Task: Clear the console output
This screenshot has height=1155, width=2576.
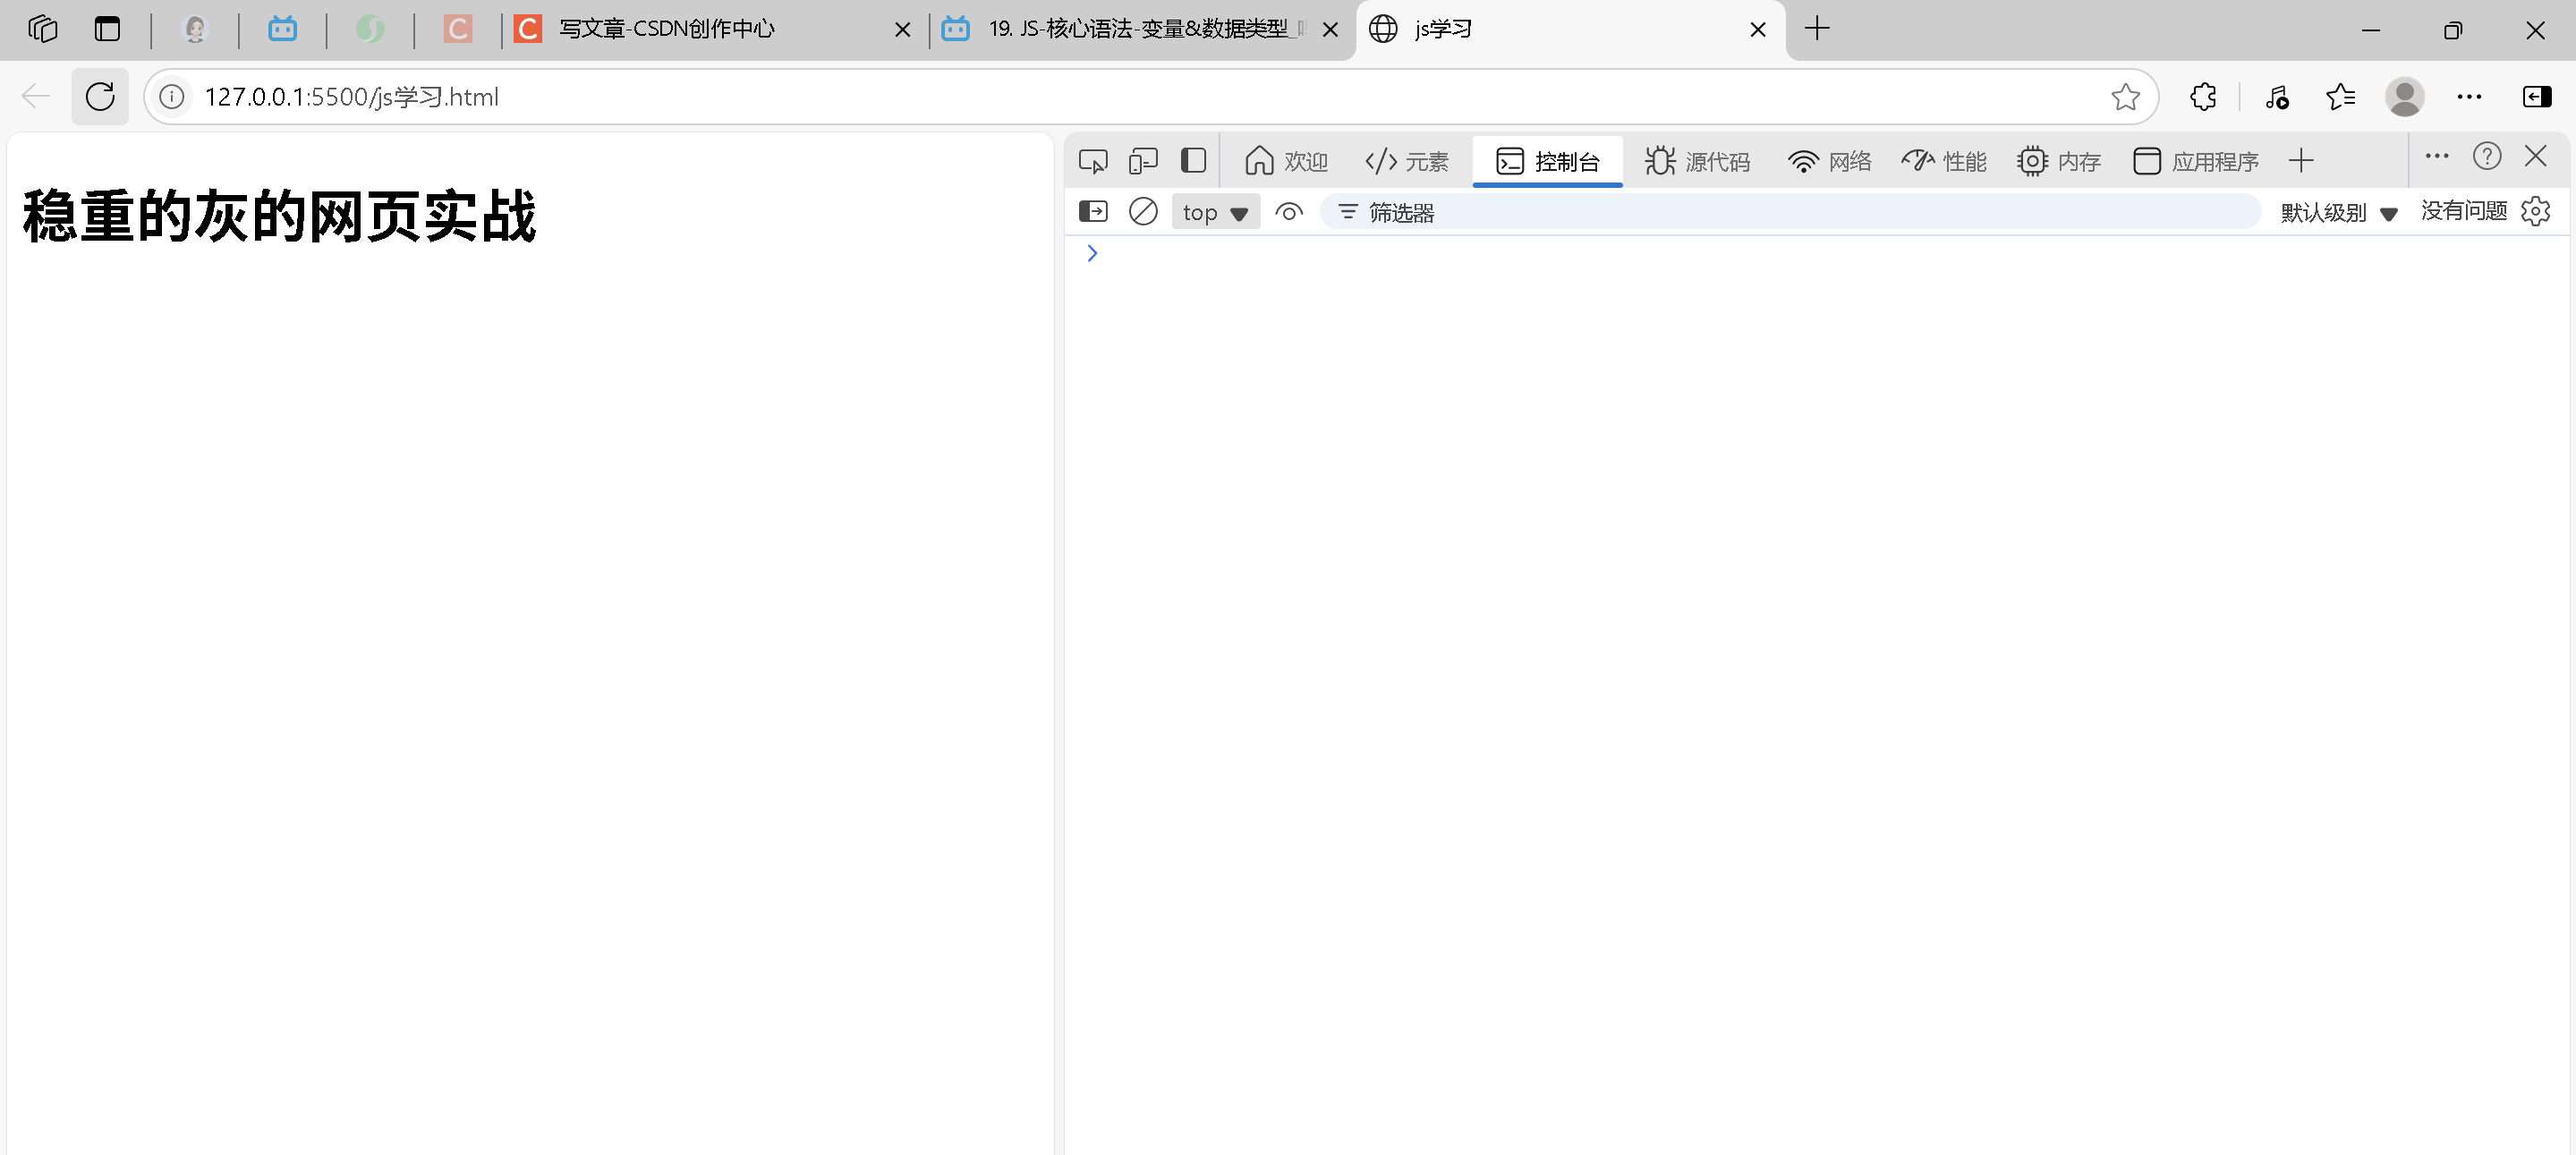Action: coord(1142,212)
